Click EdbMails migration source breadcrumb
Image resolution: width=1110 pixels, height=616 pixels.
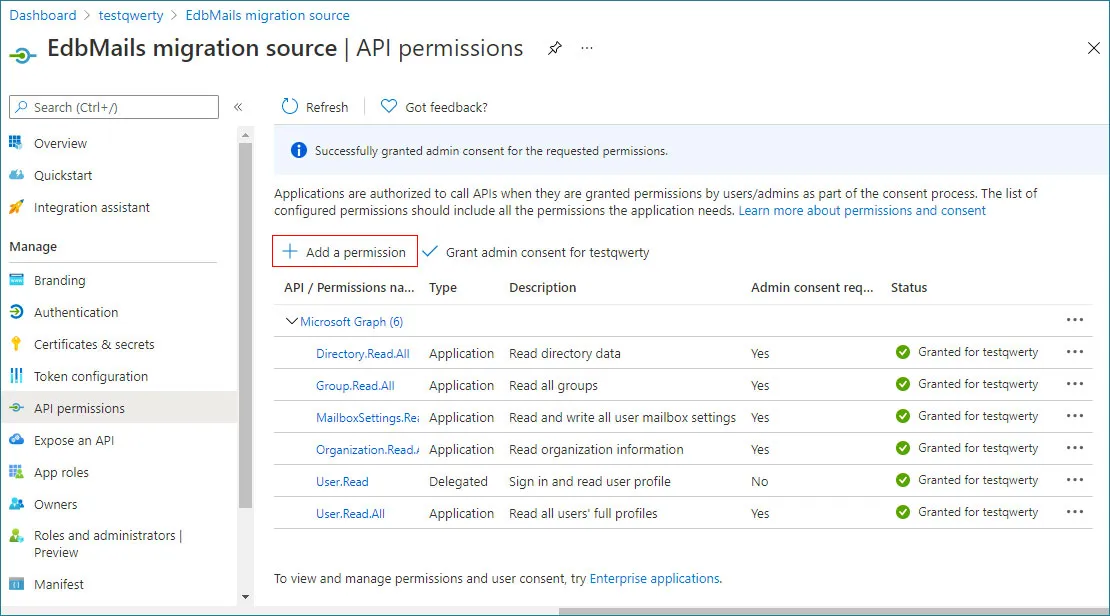coord(267,15)
